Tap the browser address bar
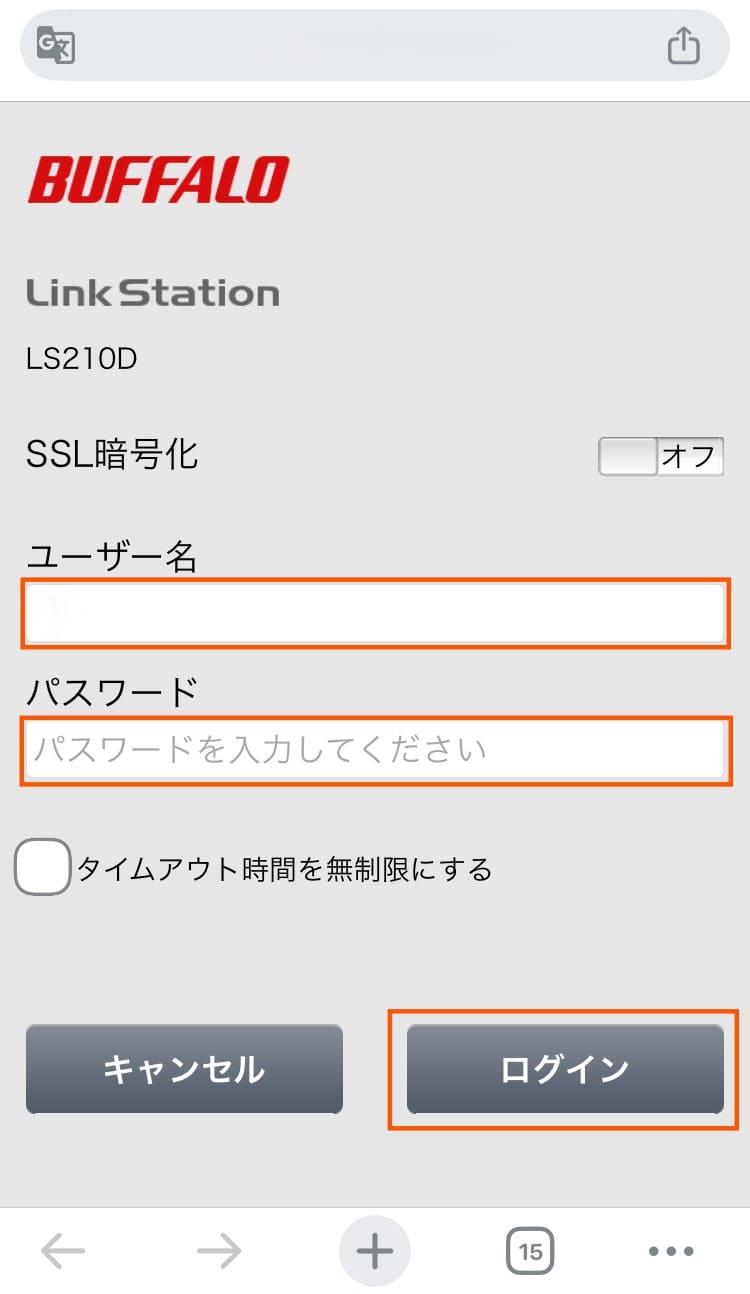 coord(370,46)
